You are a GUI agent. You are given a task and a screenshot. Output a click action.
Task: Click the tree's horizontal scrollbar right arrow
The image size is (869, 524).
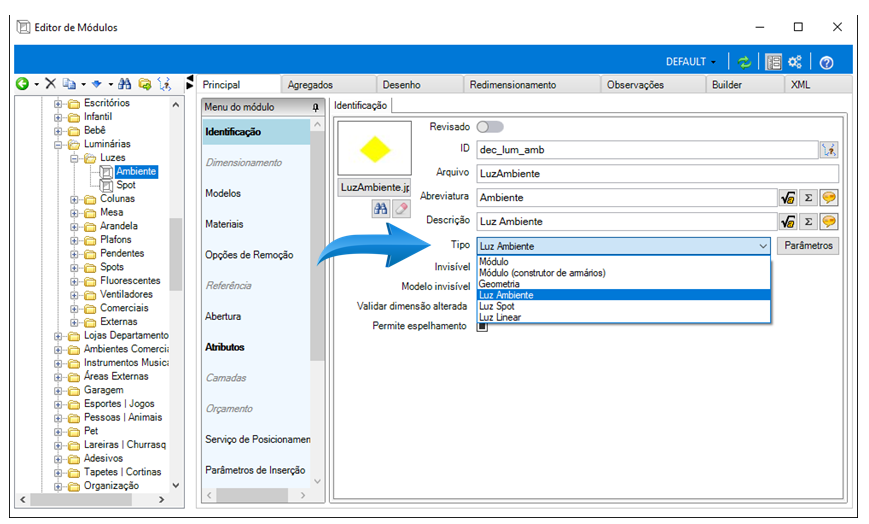pos(161,500)
